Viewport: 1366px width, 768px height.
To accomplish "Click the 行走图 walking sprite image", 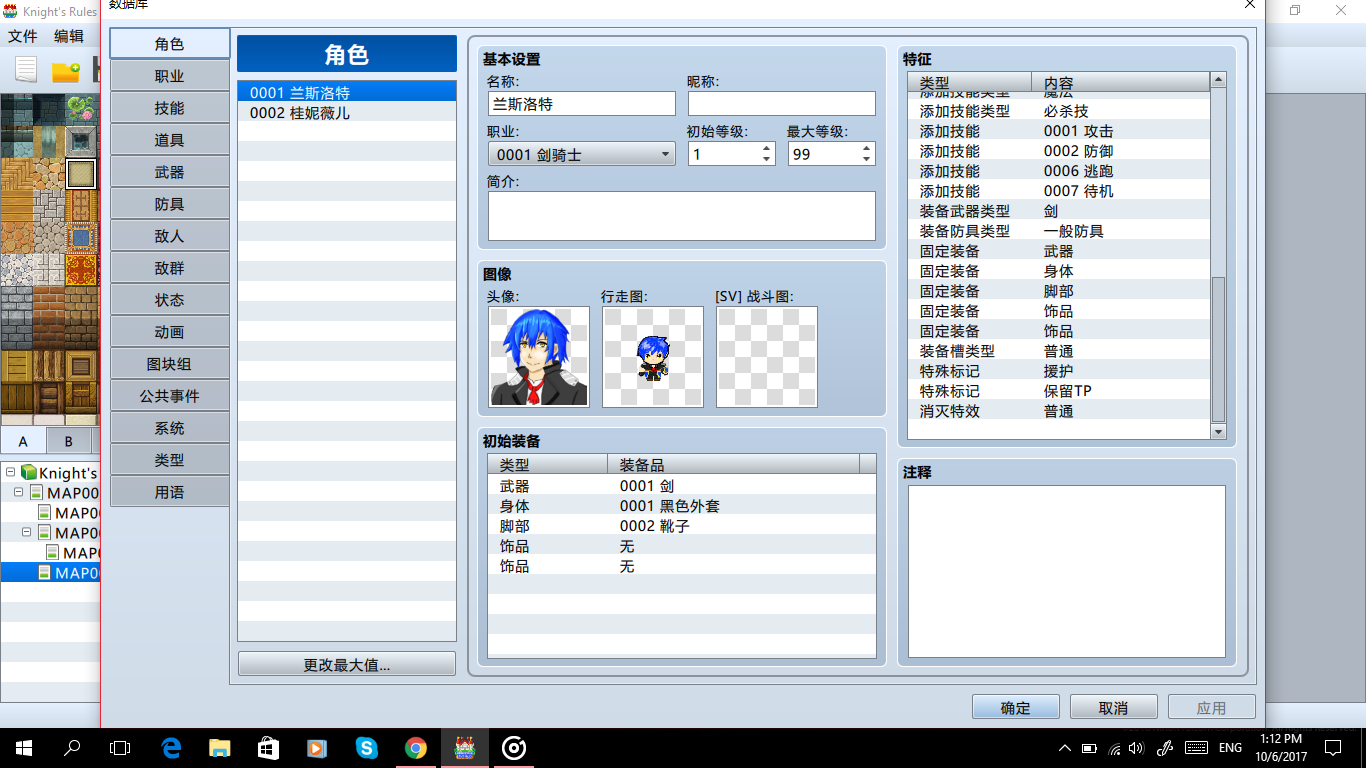I will tap(653, 356).
